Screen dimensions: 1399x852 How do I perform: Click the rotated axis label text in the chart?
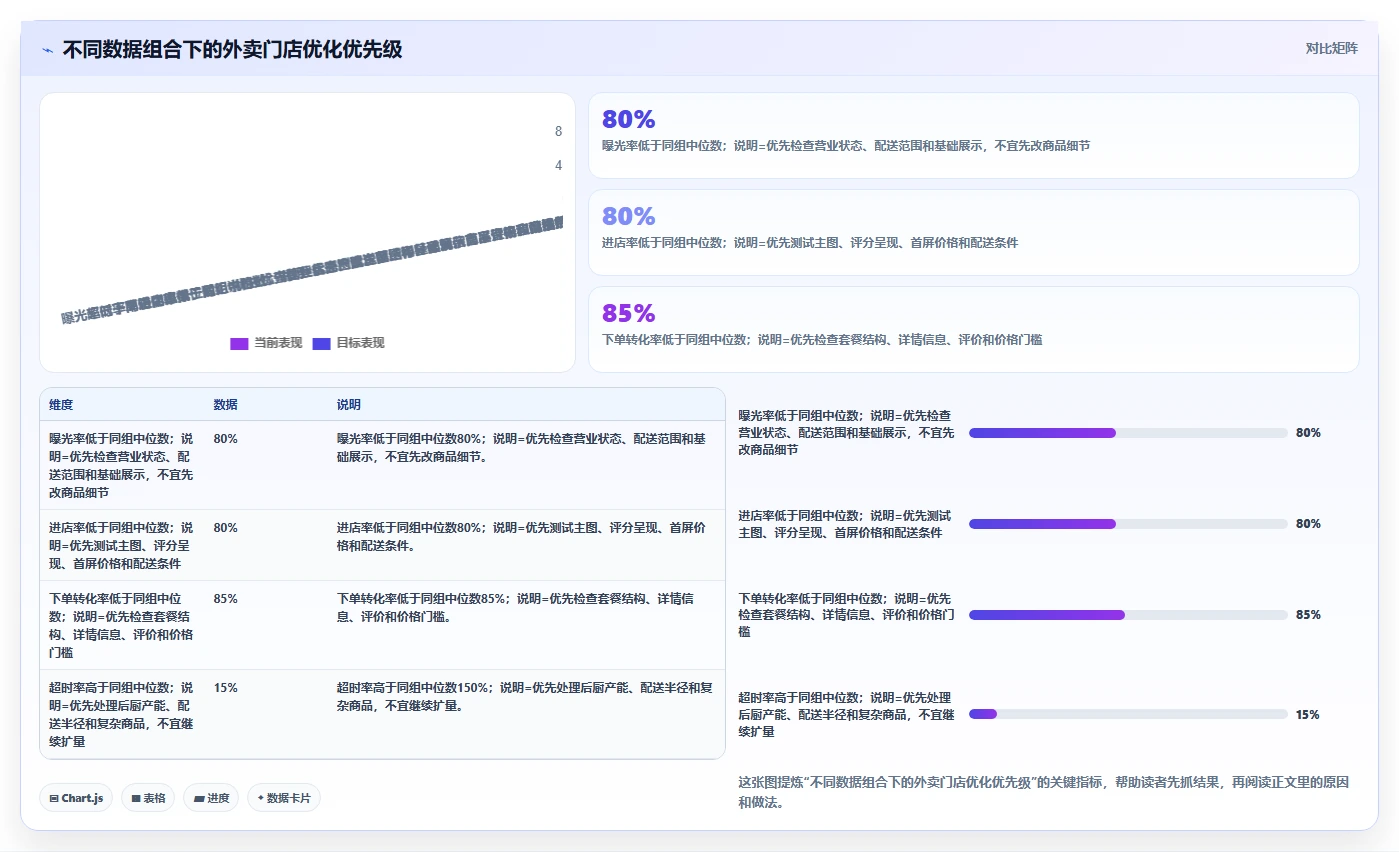click(312, 270)
